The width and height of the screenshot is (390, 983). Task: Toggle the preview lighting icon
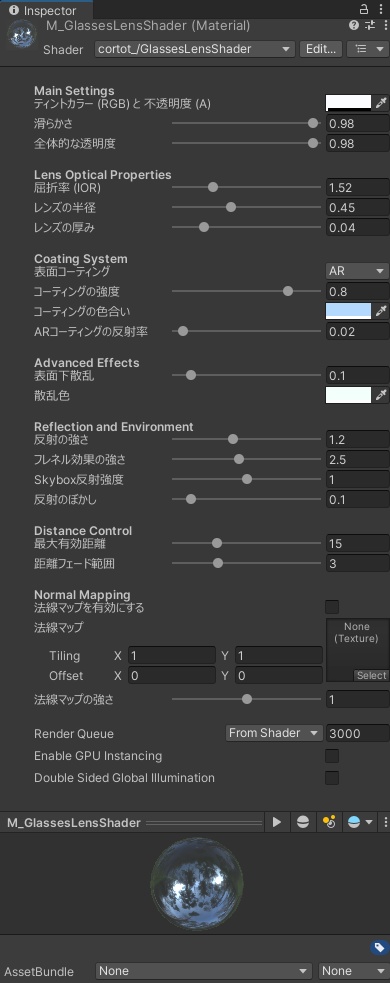[x=329, y=822]
